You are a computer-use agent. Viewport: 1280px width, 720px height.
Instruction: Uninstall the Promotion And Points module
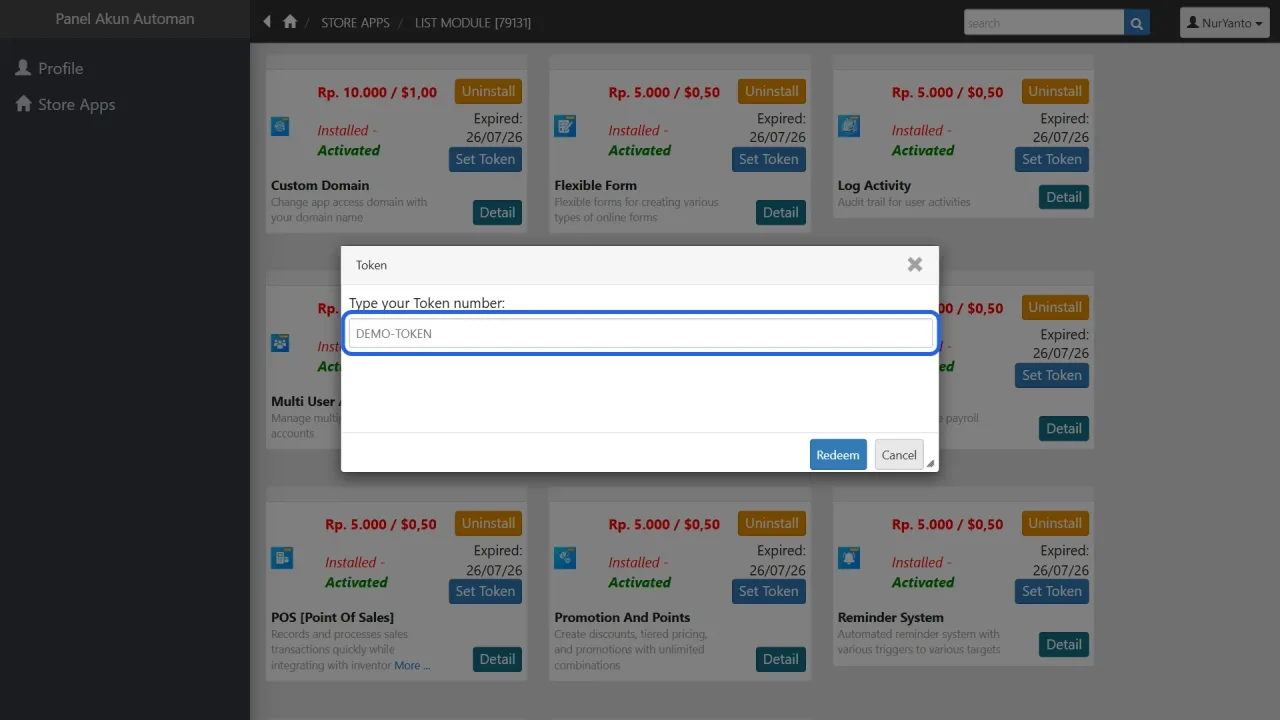pos(772,523)
